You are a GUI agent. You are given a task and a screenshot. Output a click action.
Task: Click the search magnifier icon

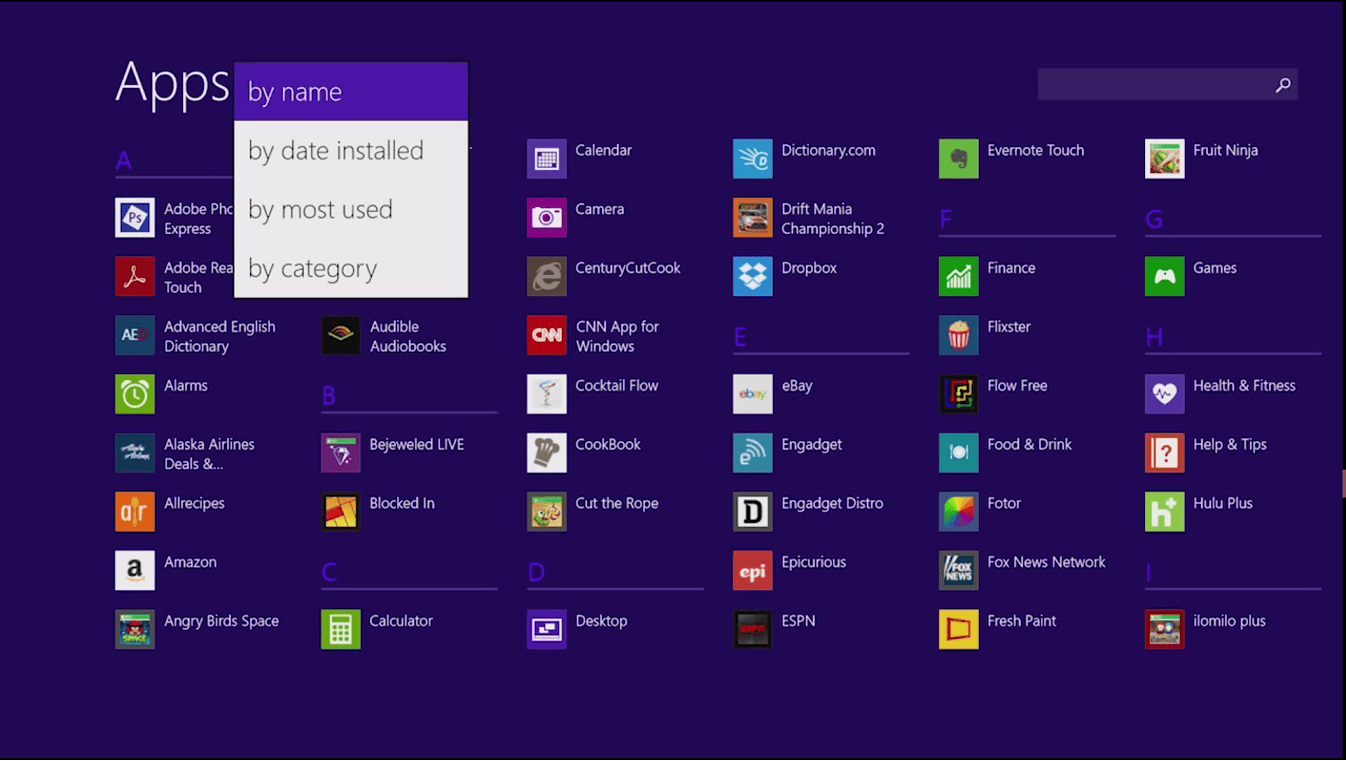pyautogui.click(x=1282, y=85)
